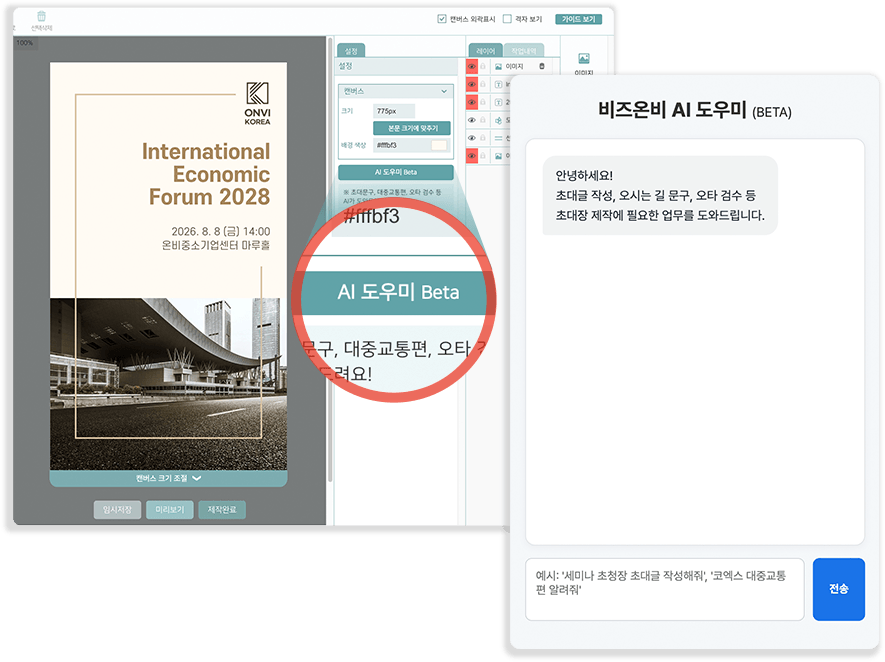
Task: Lock the top 이미지 layer
Action: [483, 67]
